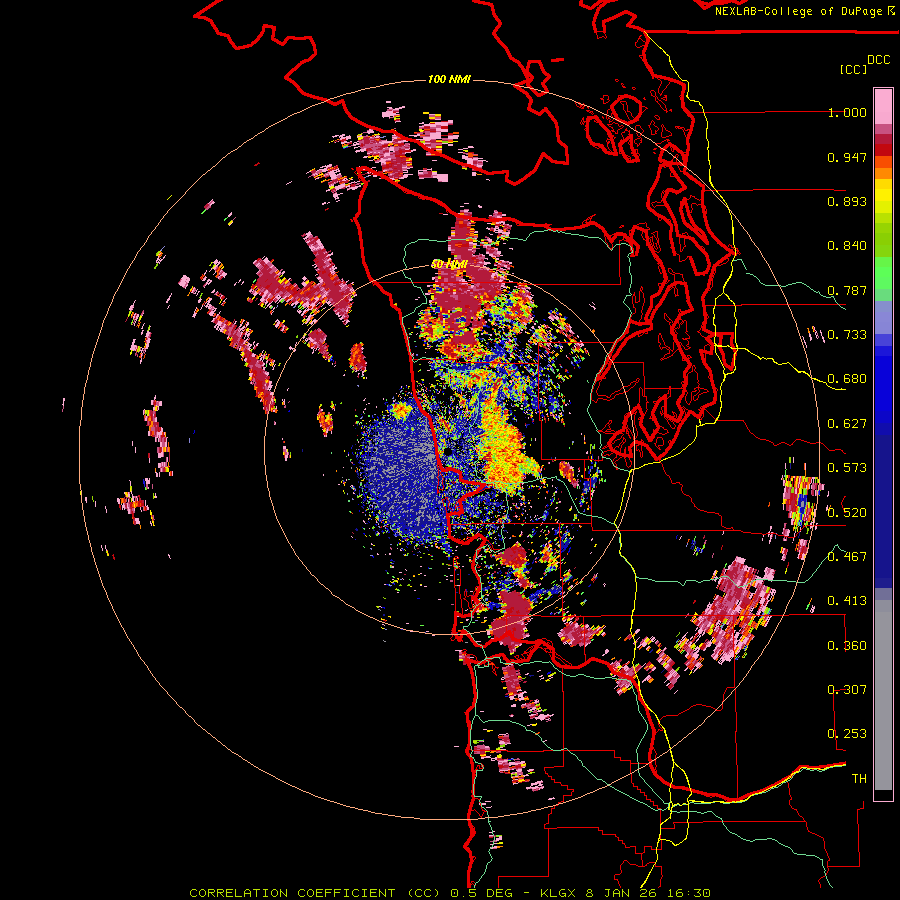Select the 1.000 legend value
900x900 pixels.
pos(847,112)
